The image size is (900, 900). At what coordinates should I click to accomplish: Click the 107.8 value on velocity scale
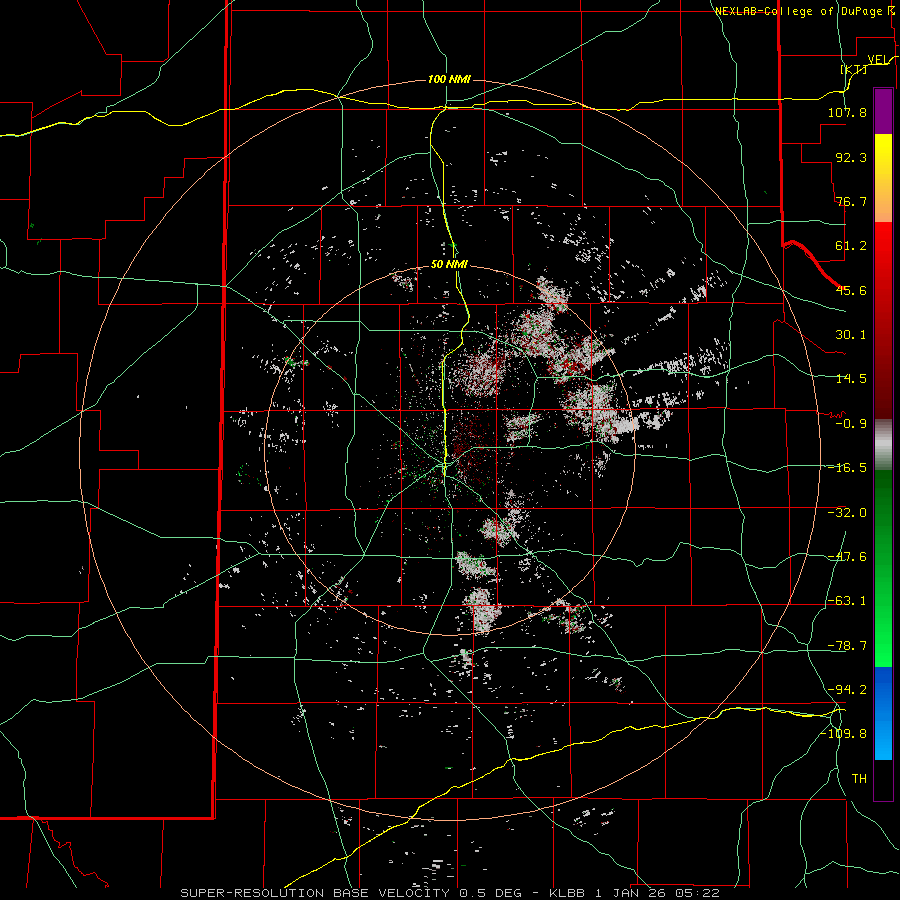pos(847,112)
